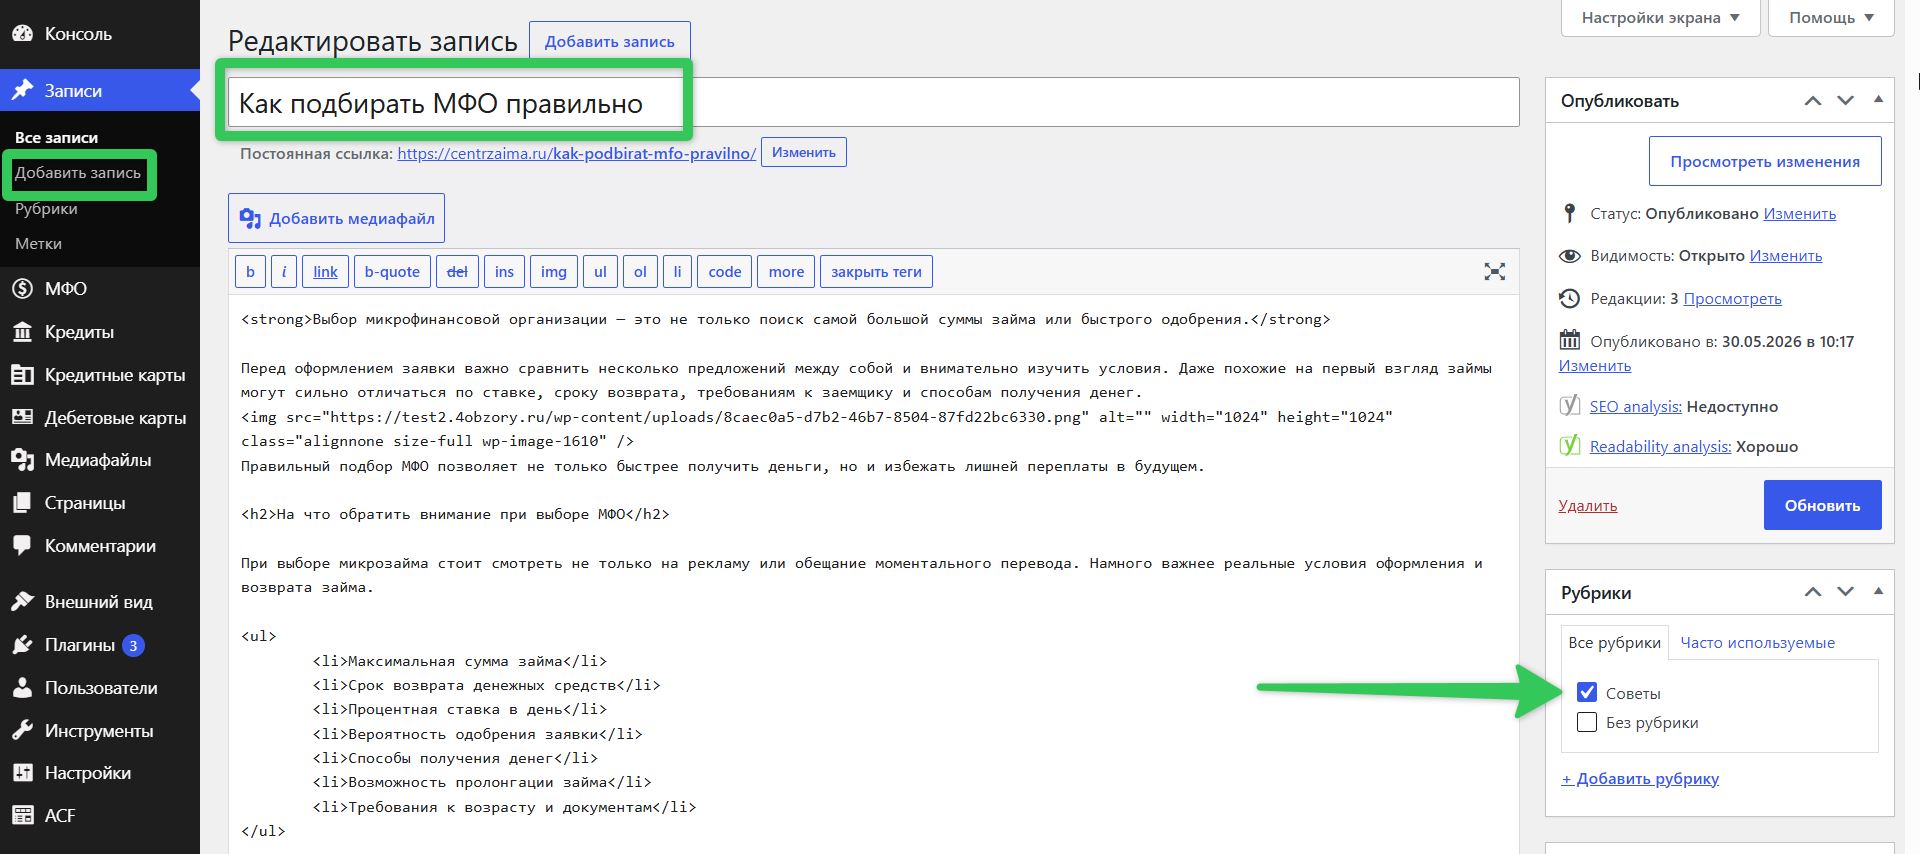Screen dimensions: 1920x854
Task: Click the Инструменты wrench icon
Action: (22, 730)
